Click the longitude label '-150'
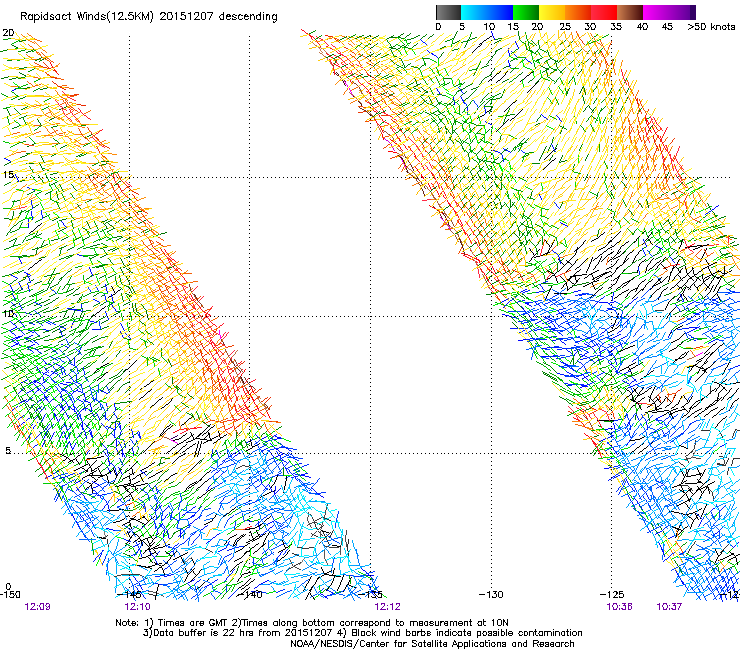 tap(10, 595)
